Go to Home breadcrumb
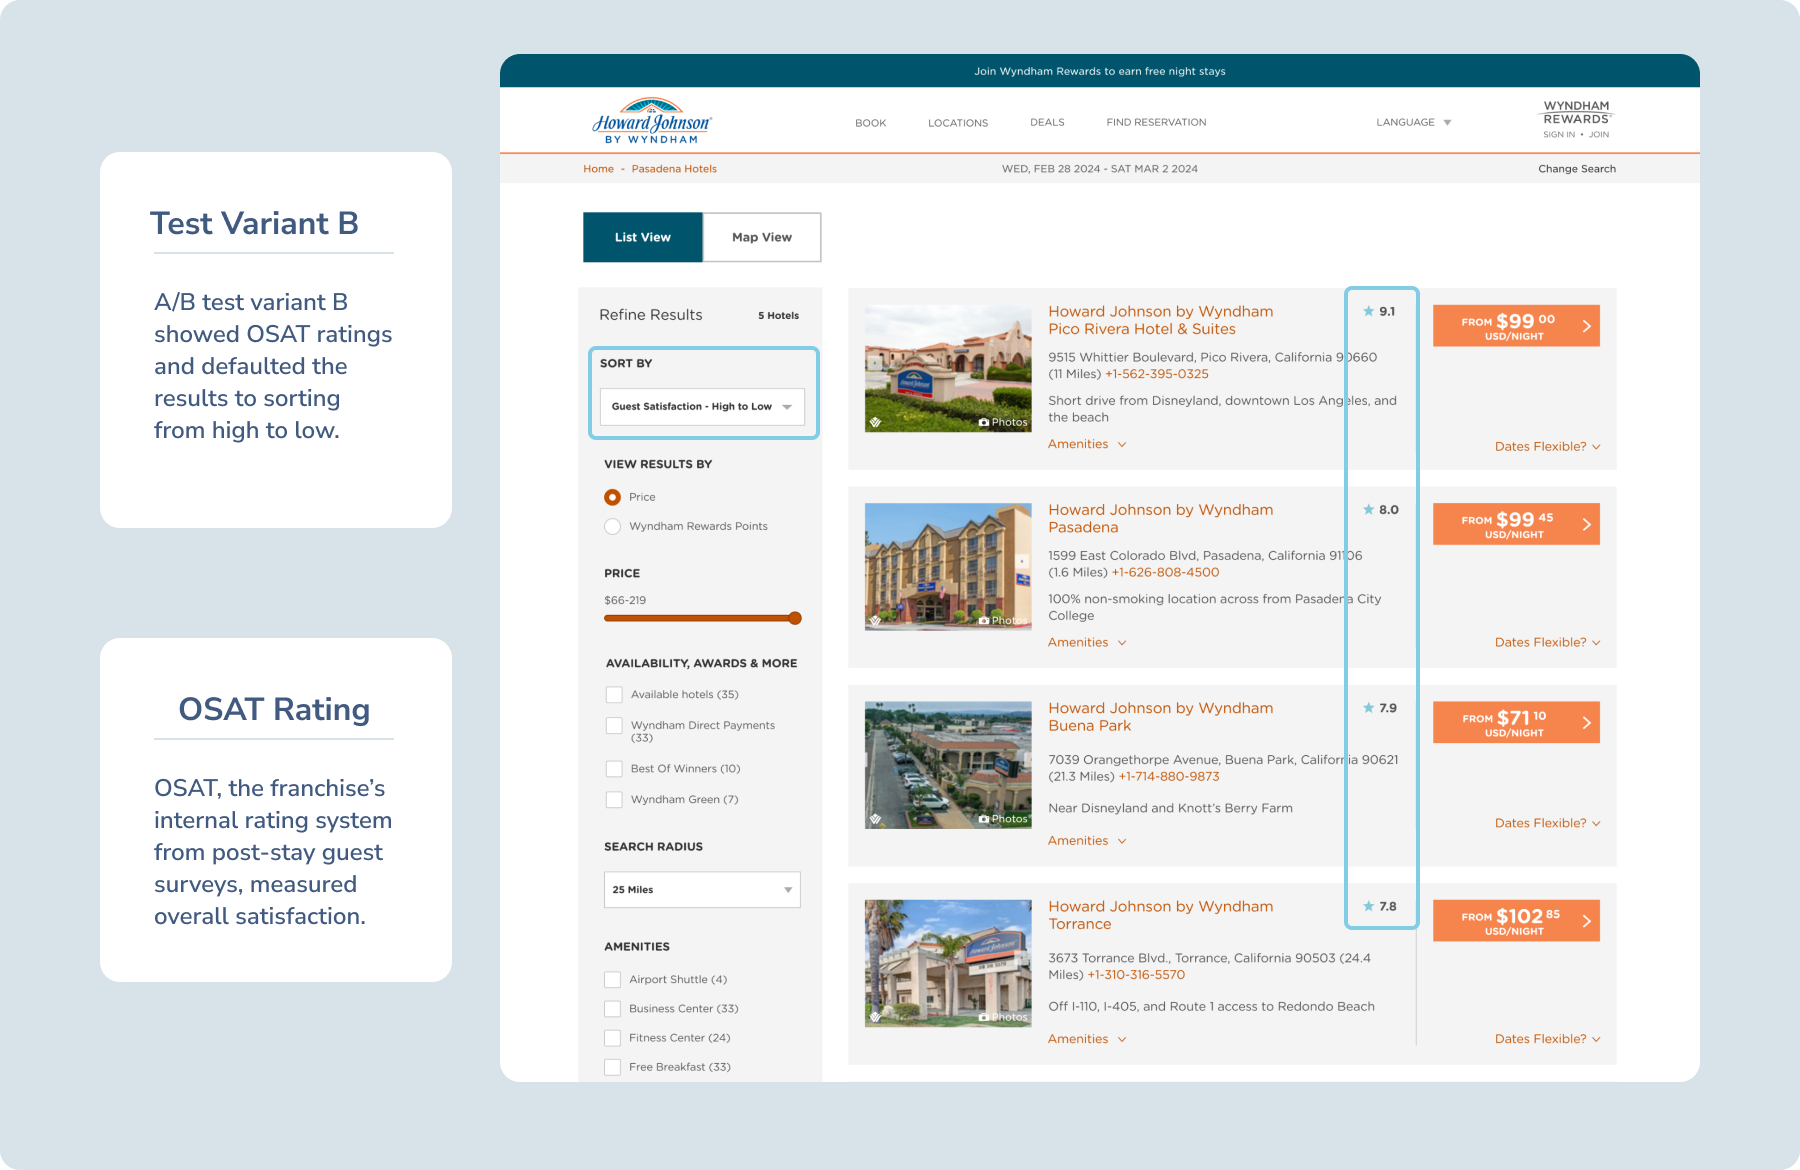1800x1170 pixels. point(598,169)
